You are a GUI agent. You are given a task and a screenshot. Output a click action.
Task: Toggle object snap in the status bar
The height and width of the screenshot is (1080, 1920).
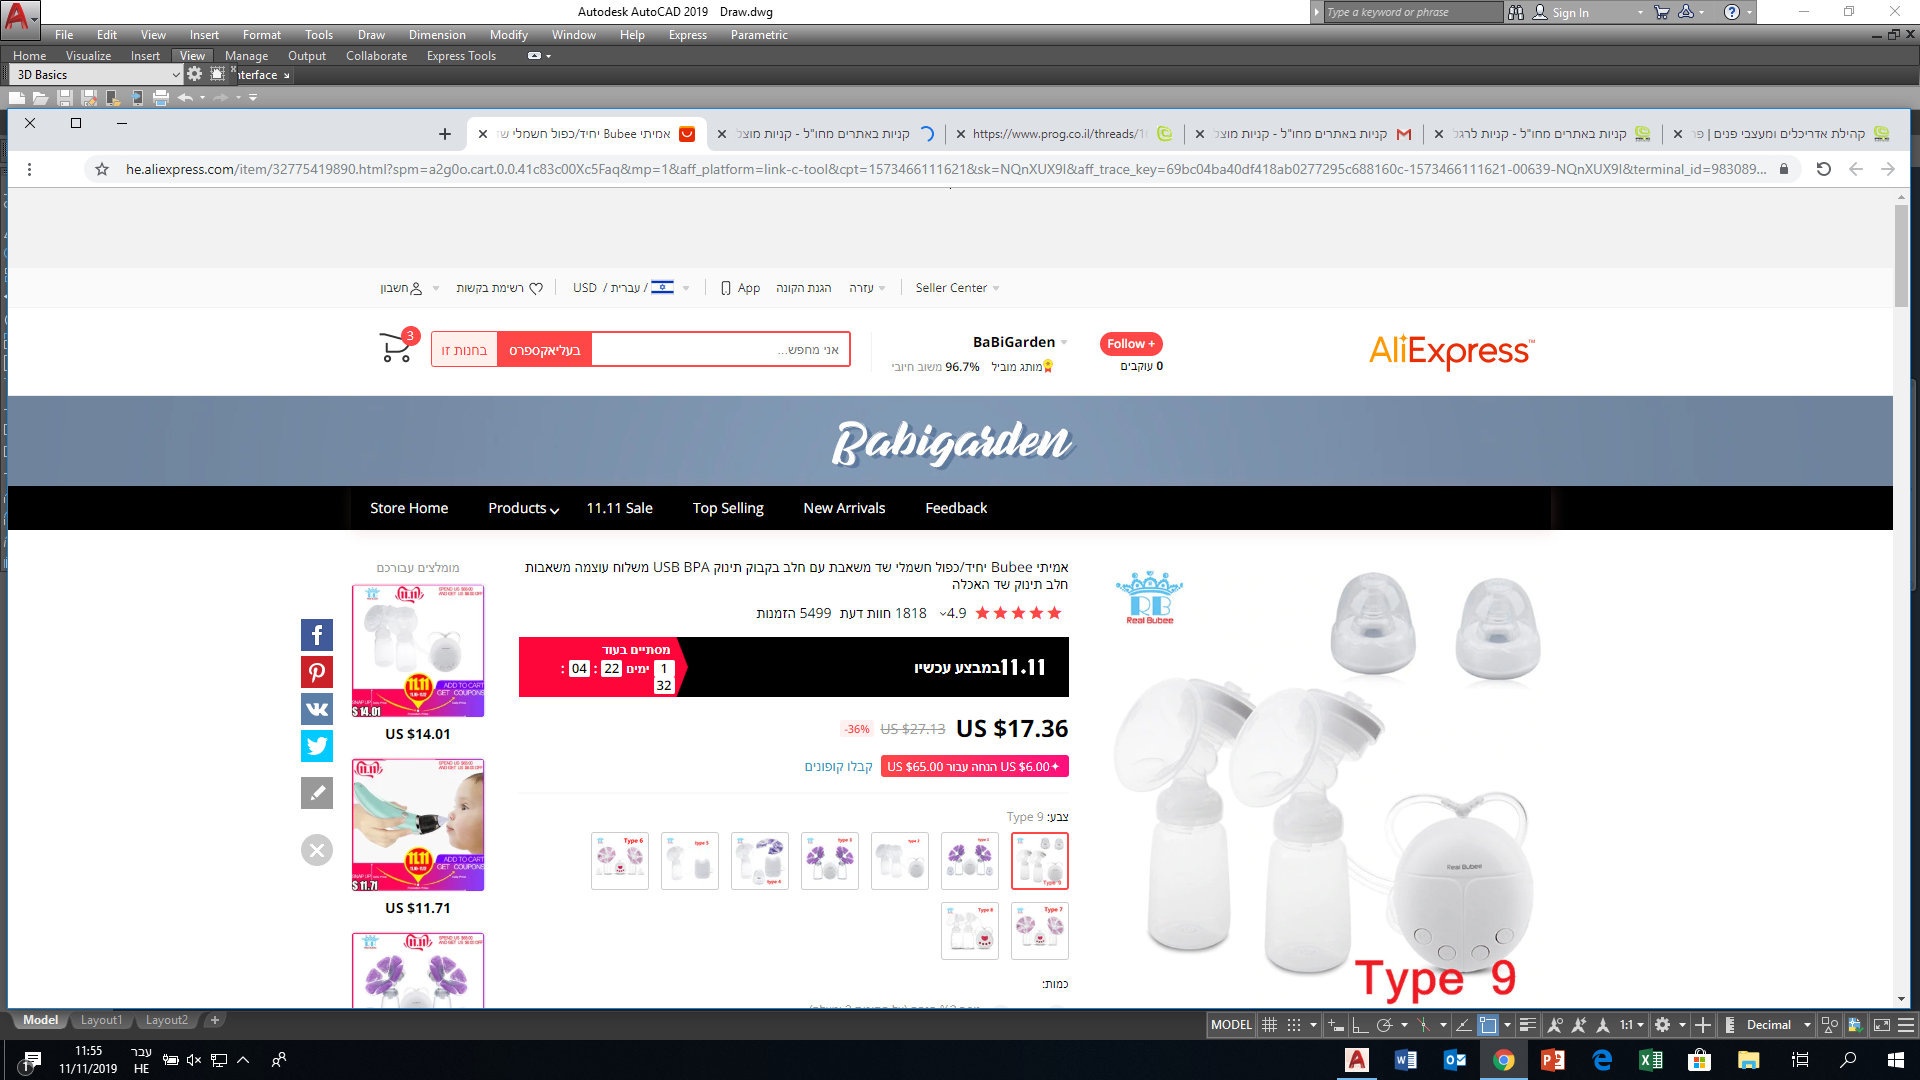click(1488, 1025)
